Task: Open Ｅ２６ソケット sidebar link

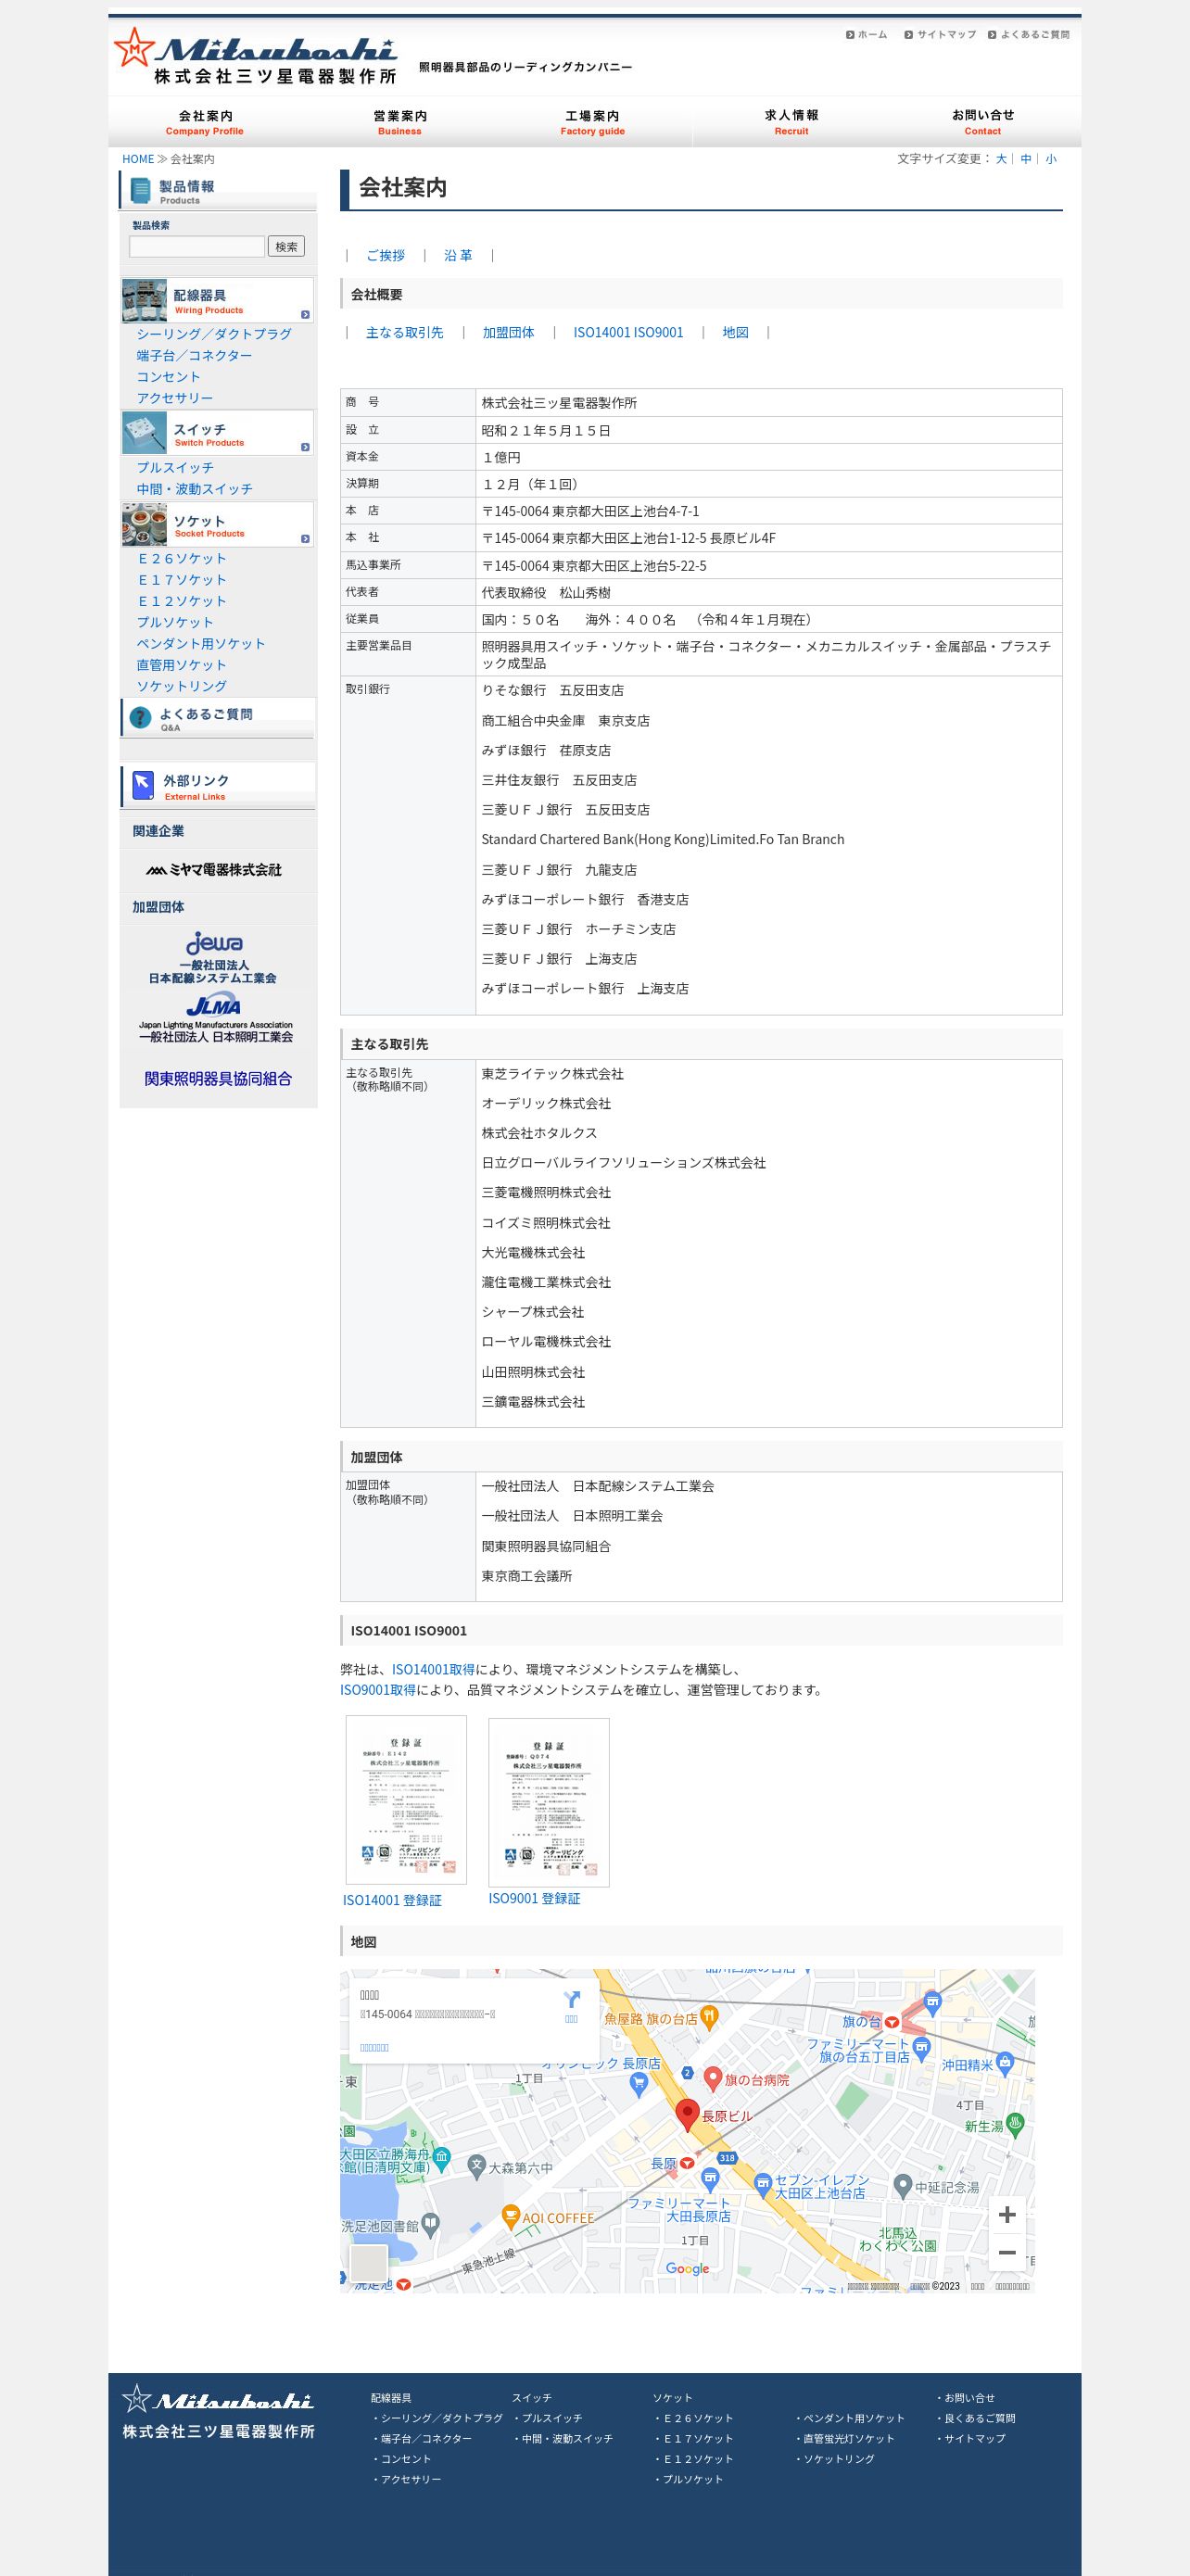Action: (182, 558)
